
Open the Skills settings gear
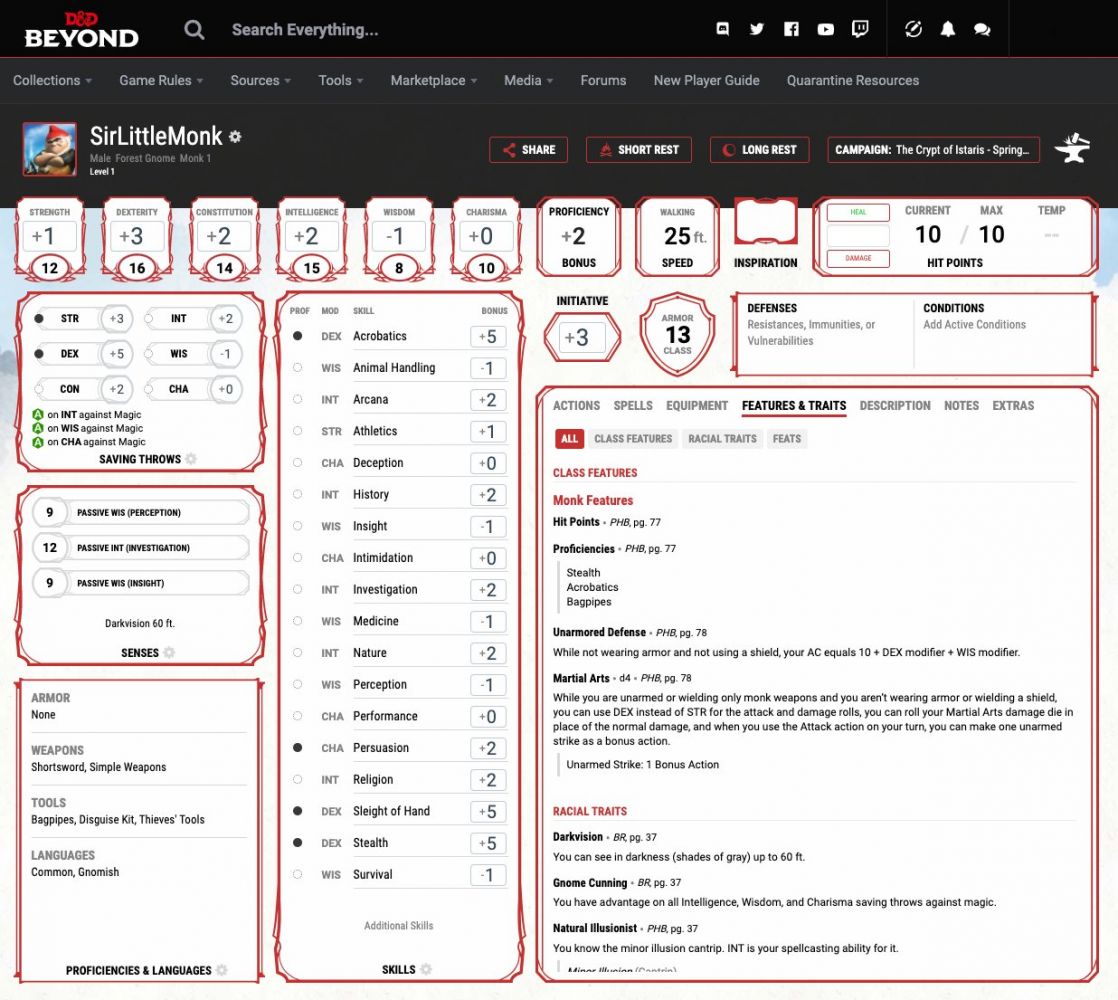coord(426,969)
